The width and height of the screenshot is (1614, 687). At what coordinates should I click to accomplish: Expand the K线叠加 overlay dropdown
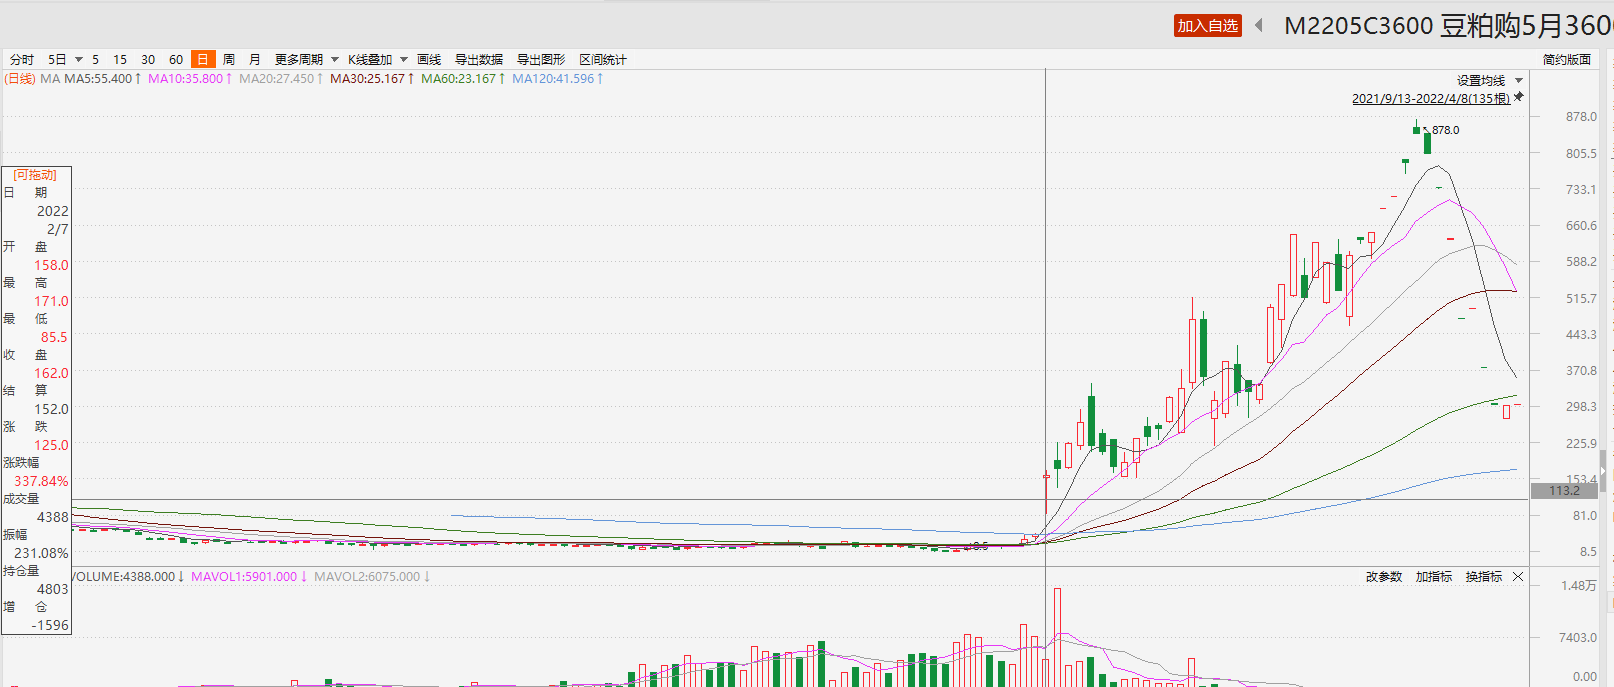tap(404, 60)
